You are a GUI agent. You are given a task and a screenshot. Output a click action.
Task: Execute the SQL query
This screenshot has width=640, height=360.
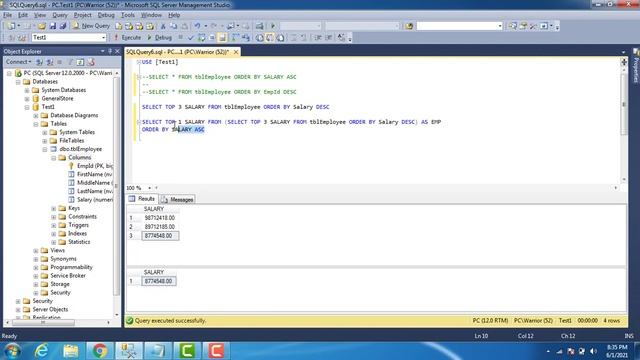[x=127, y=38]
